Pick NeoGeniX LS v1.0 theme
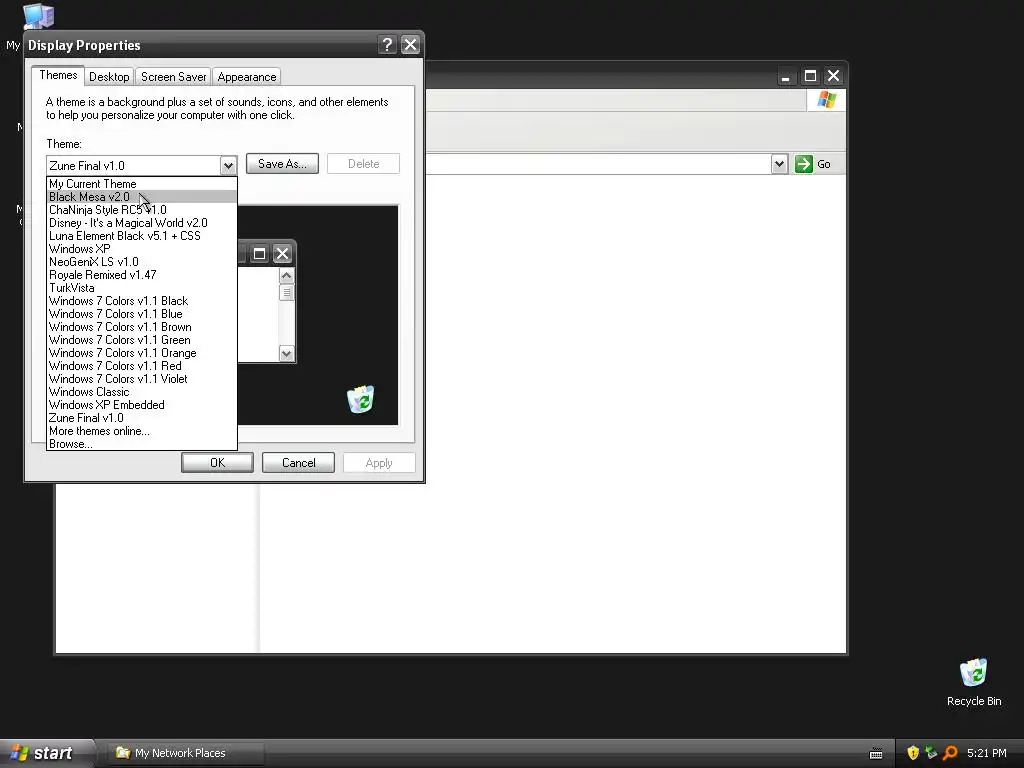The image size is (1024, 768). click(x=142, y=262)
